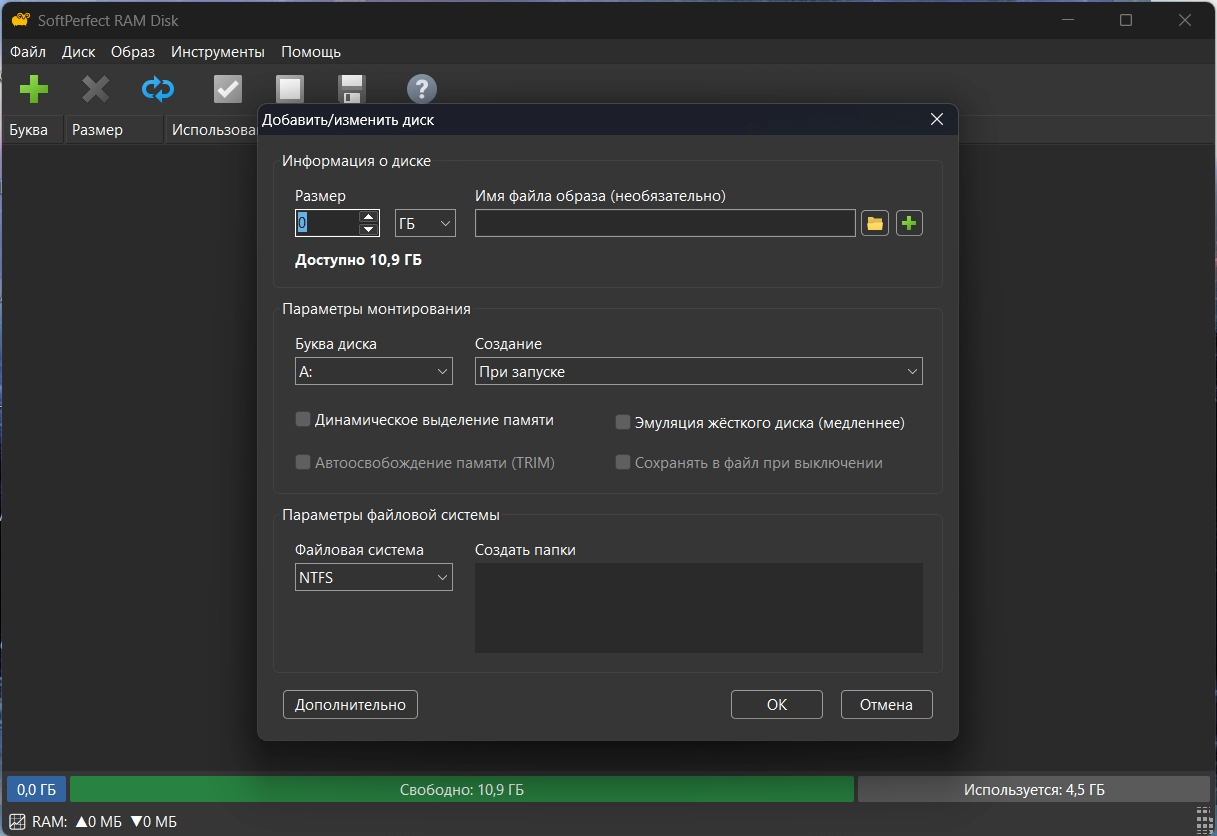Open the Буква диска A: dropdown
This screenshot has width=1217, height=836.
point(374,371)
